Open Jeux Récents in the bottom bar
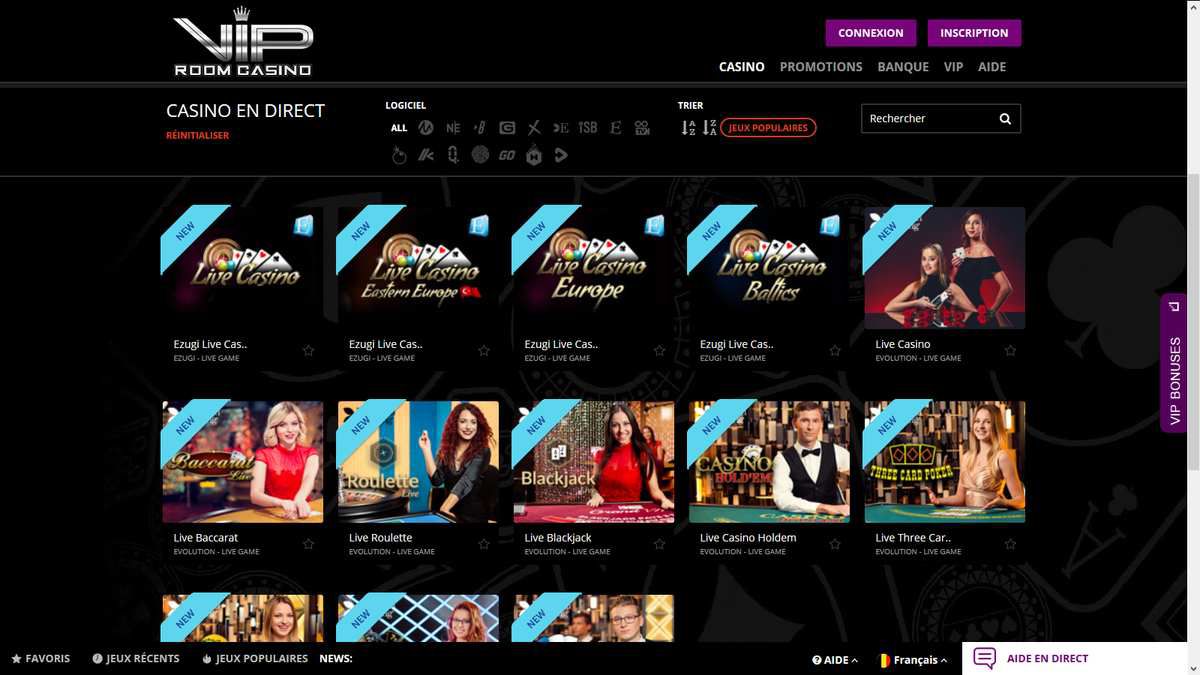This screenshot has height=675, width=1200. click(136, 659)
